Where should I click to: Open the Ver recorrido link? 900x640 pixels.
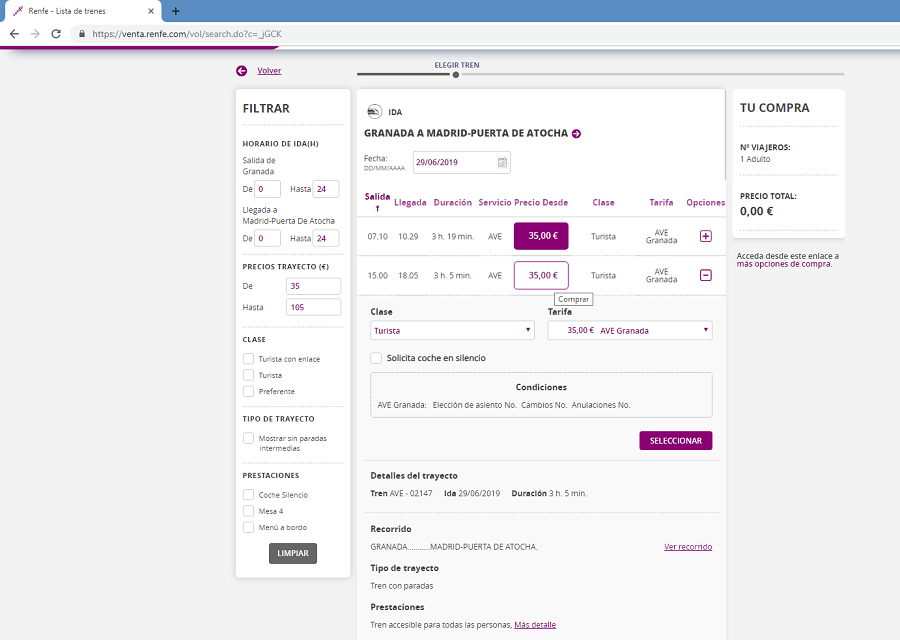pos(688,547)
